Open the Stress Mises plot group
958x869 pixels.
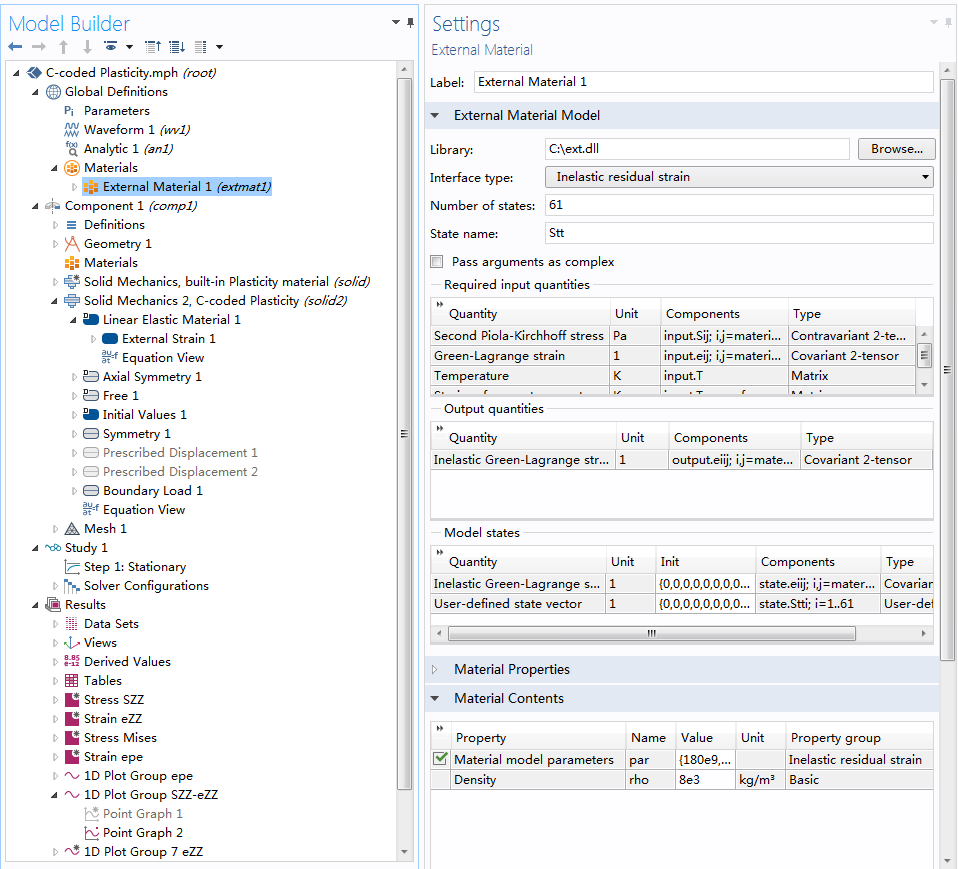click(120, 738)
